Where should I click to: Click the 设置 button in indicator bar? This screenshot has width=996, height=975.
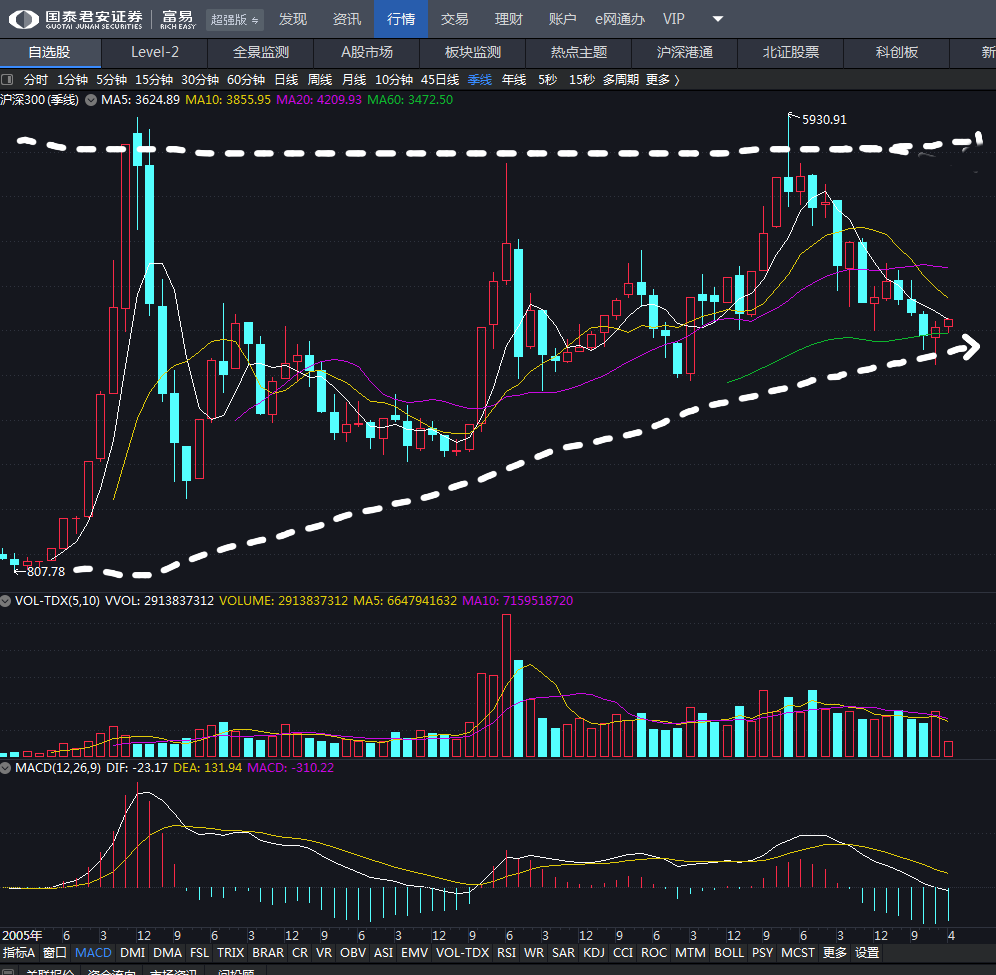(x=867, y=953)
